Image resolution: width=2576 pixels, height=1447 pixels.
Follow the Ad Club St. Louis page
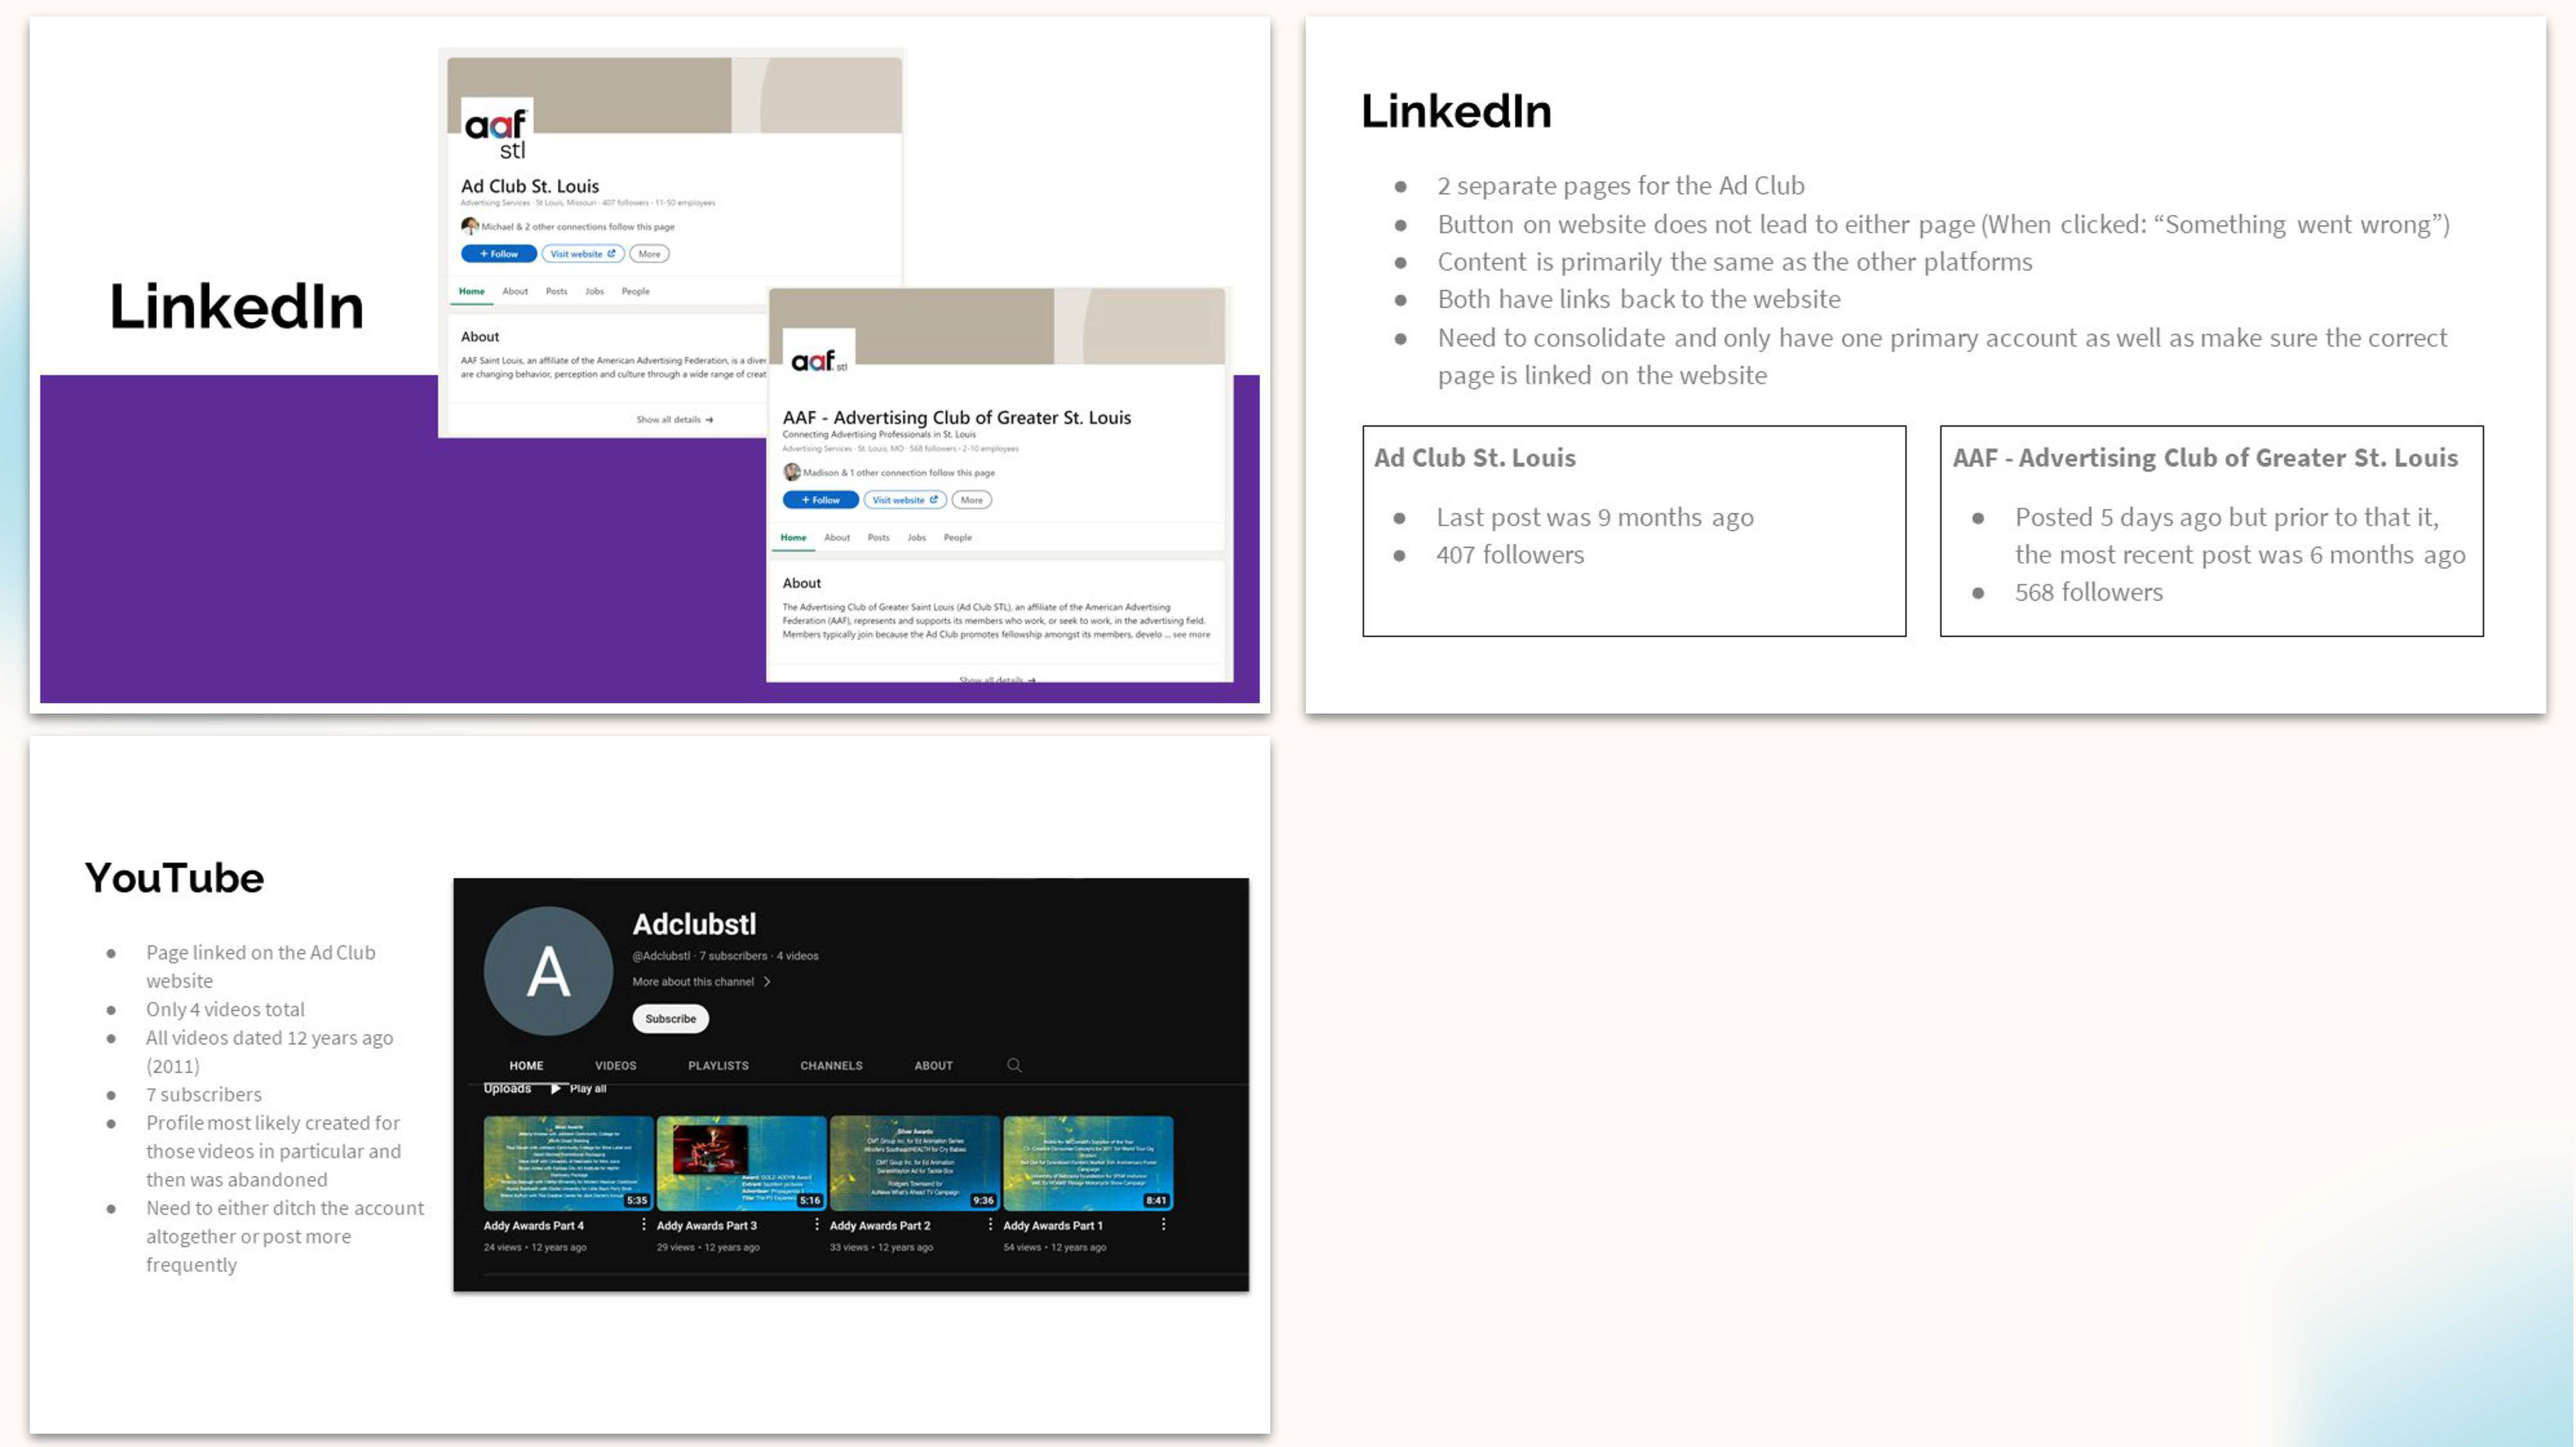pos(498,254)
